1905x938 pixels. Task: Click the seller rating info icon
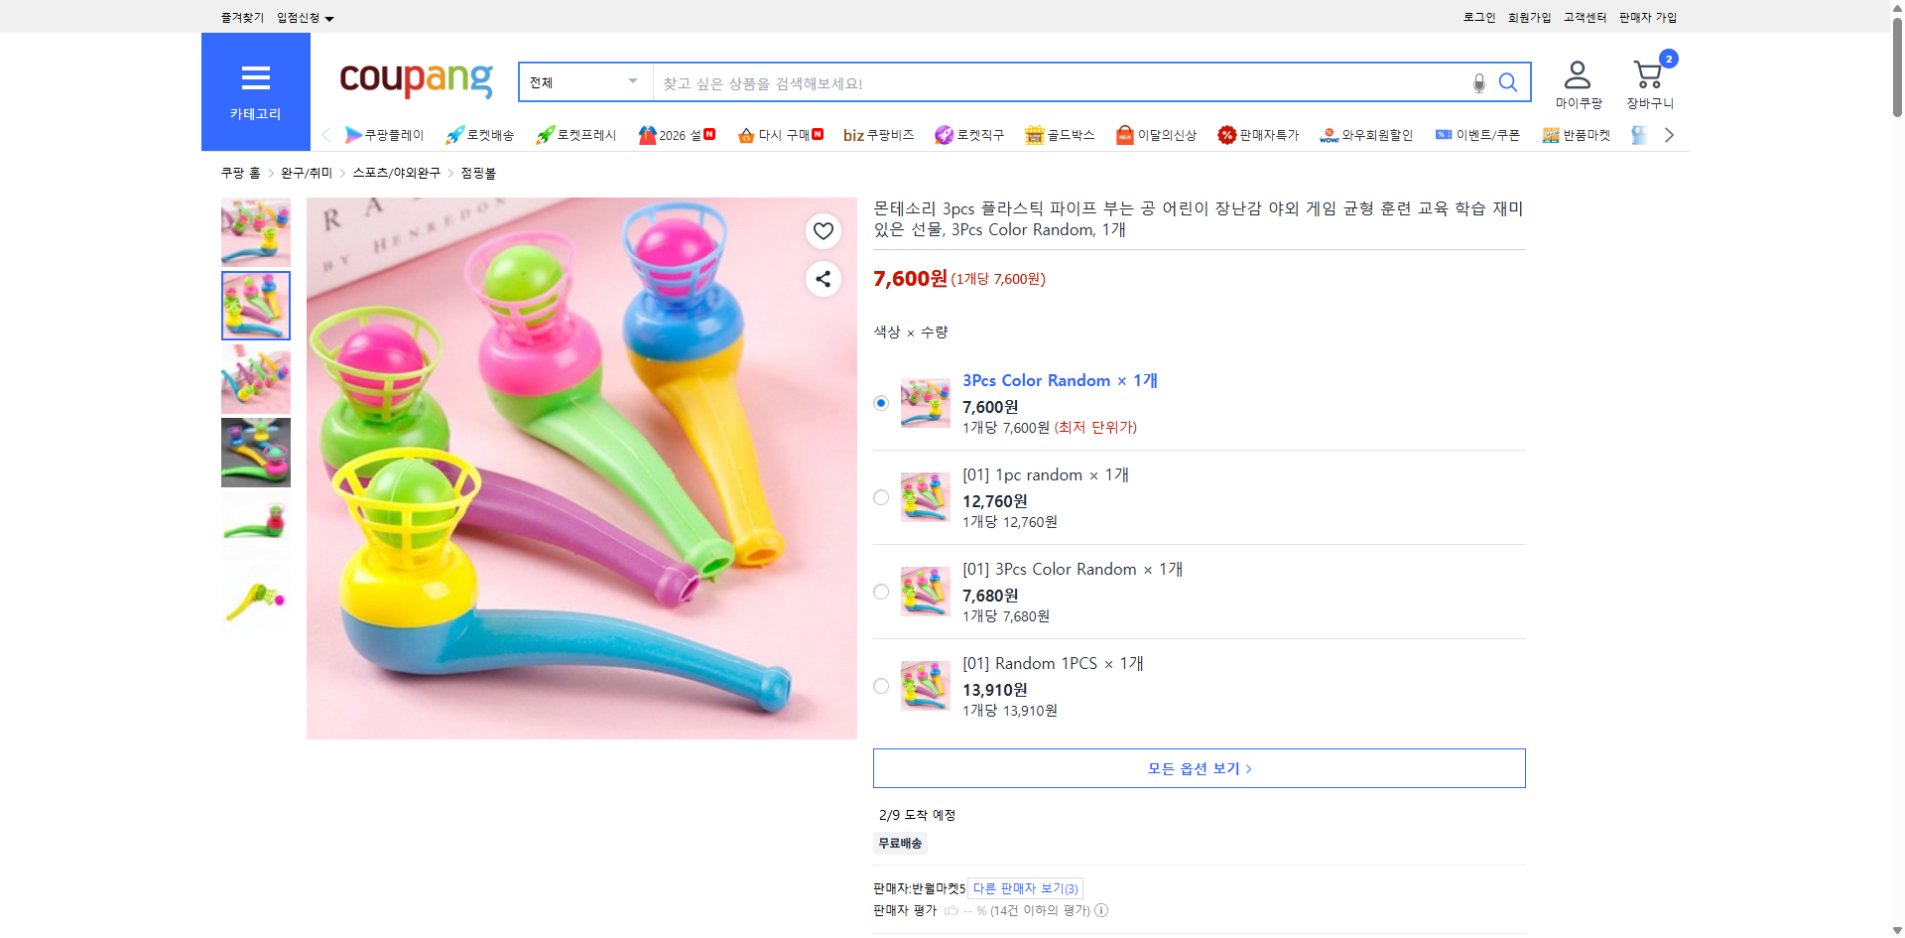[1102, 911]
